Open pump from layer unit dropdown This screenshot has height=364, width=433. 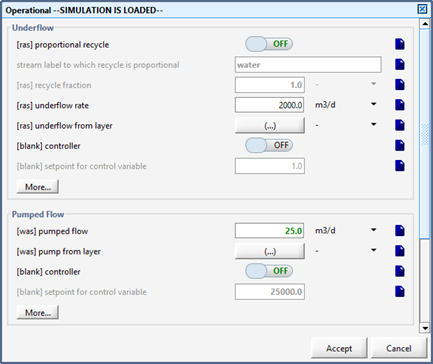pyautogui.click(x=374, y=250)
